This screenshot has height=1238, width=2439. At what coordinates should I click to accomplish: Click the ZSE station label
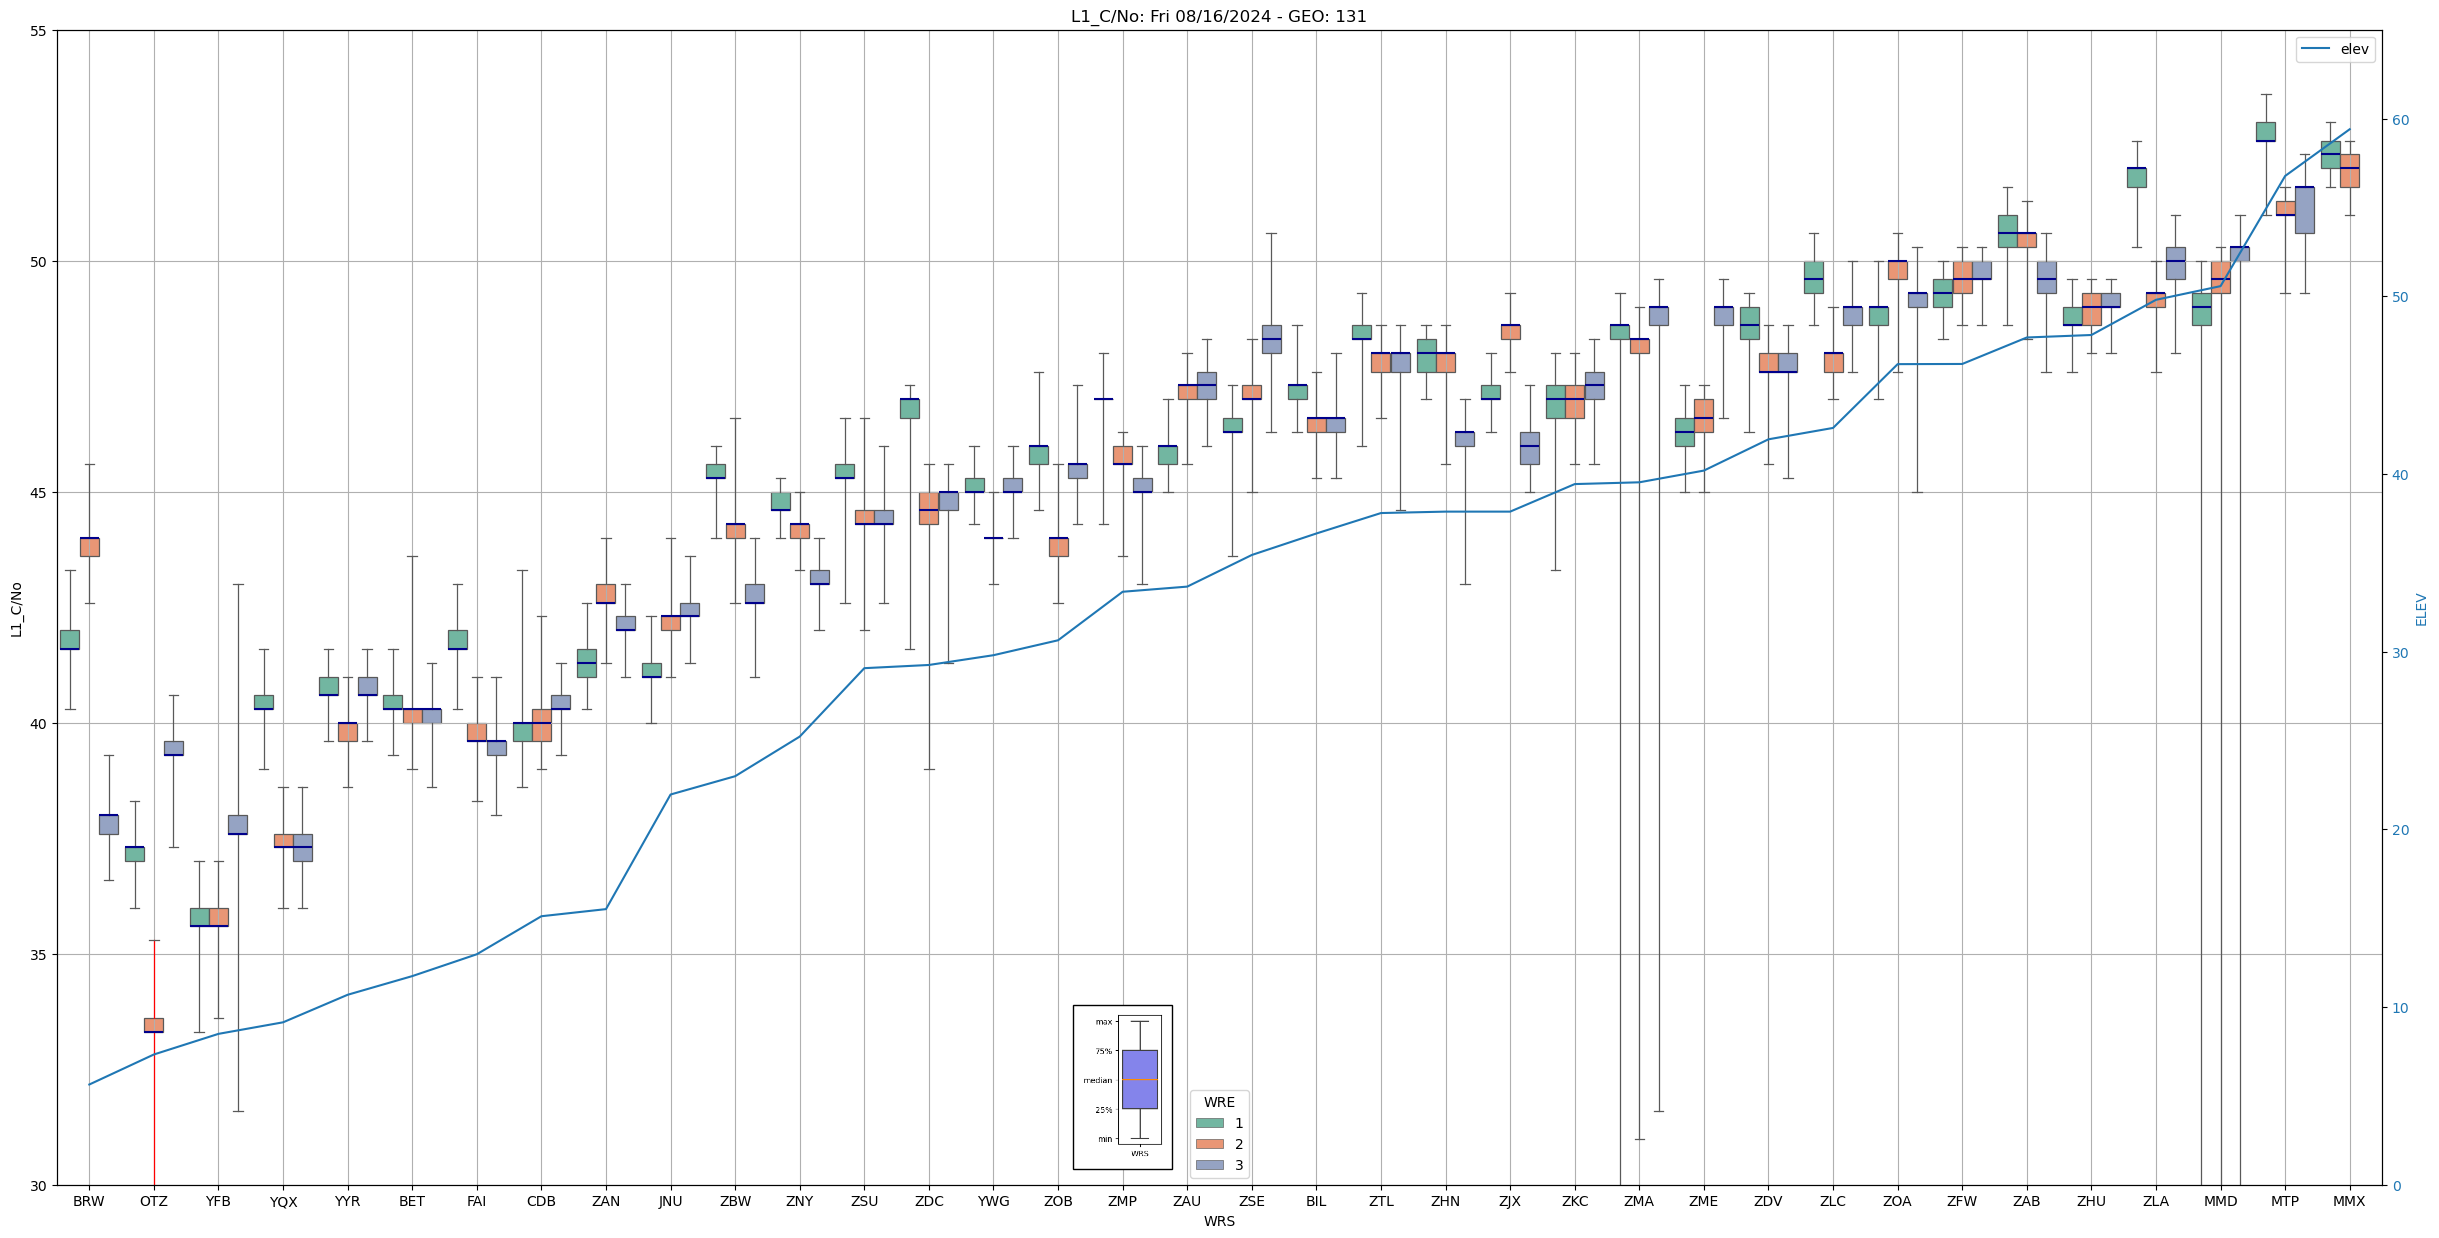click(x=1252, y=1201)
